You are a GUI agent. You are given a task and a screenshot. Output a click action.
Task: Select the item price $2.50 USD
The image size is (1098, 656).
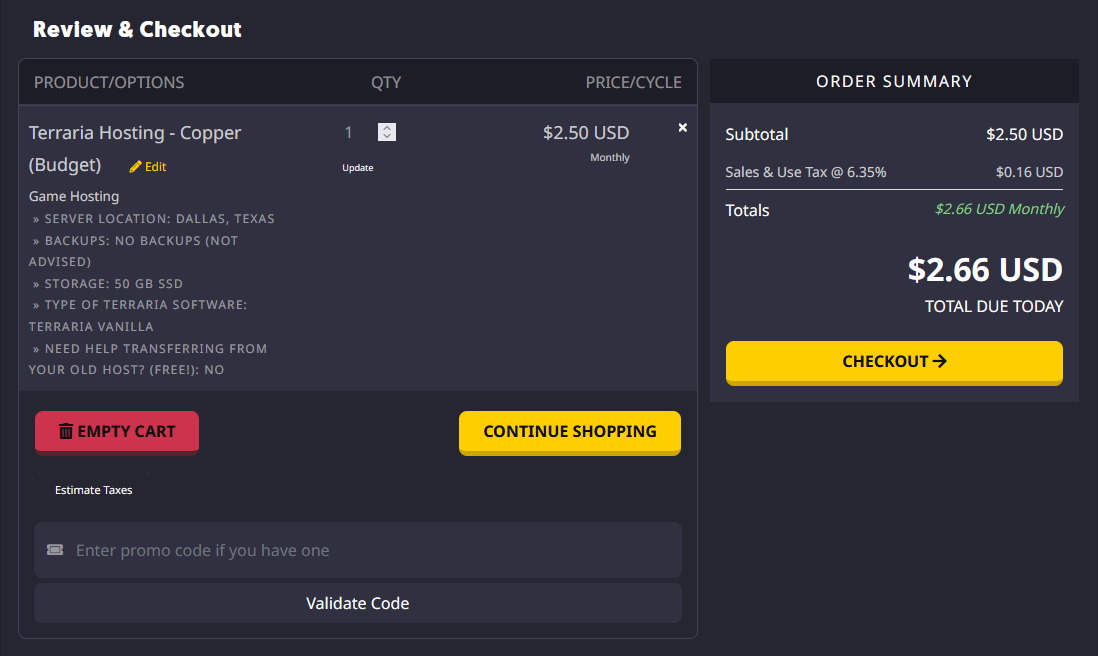(585, 133)
